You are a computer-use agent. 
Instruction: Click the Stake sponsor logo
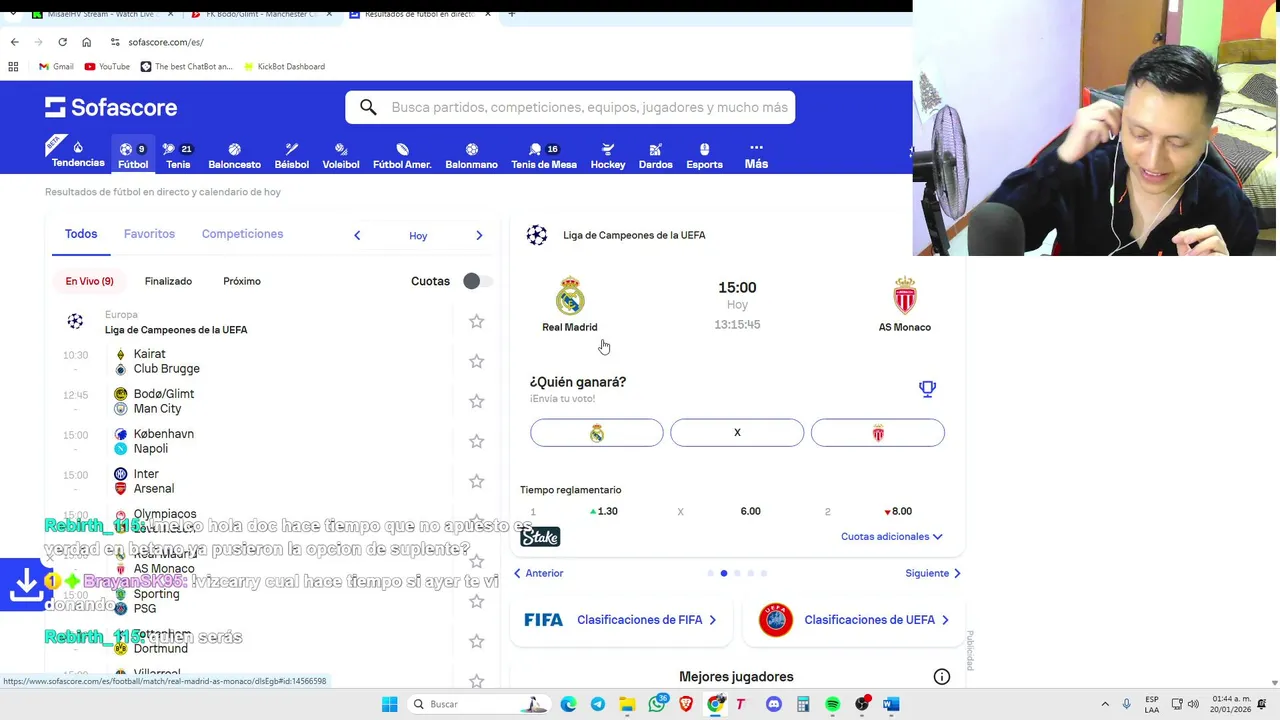540,537
